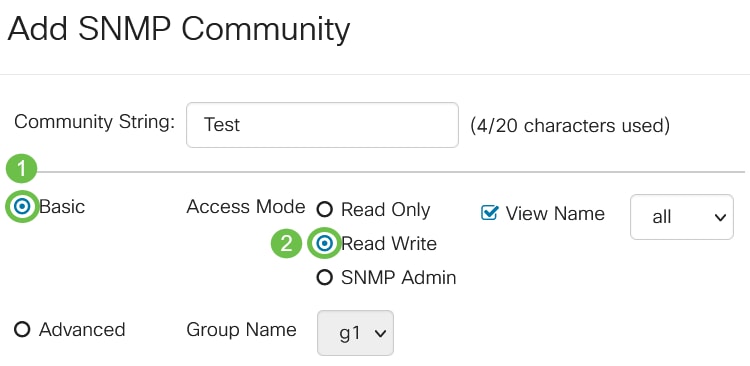
Task: Click the Add SNMP Community heading
Action: [x=179, y=30]
